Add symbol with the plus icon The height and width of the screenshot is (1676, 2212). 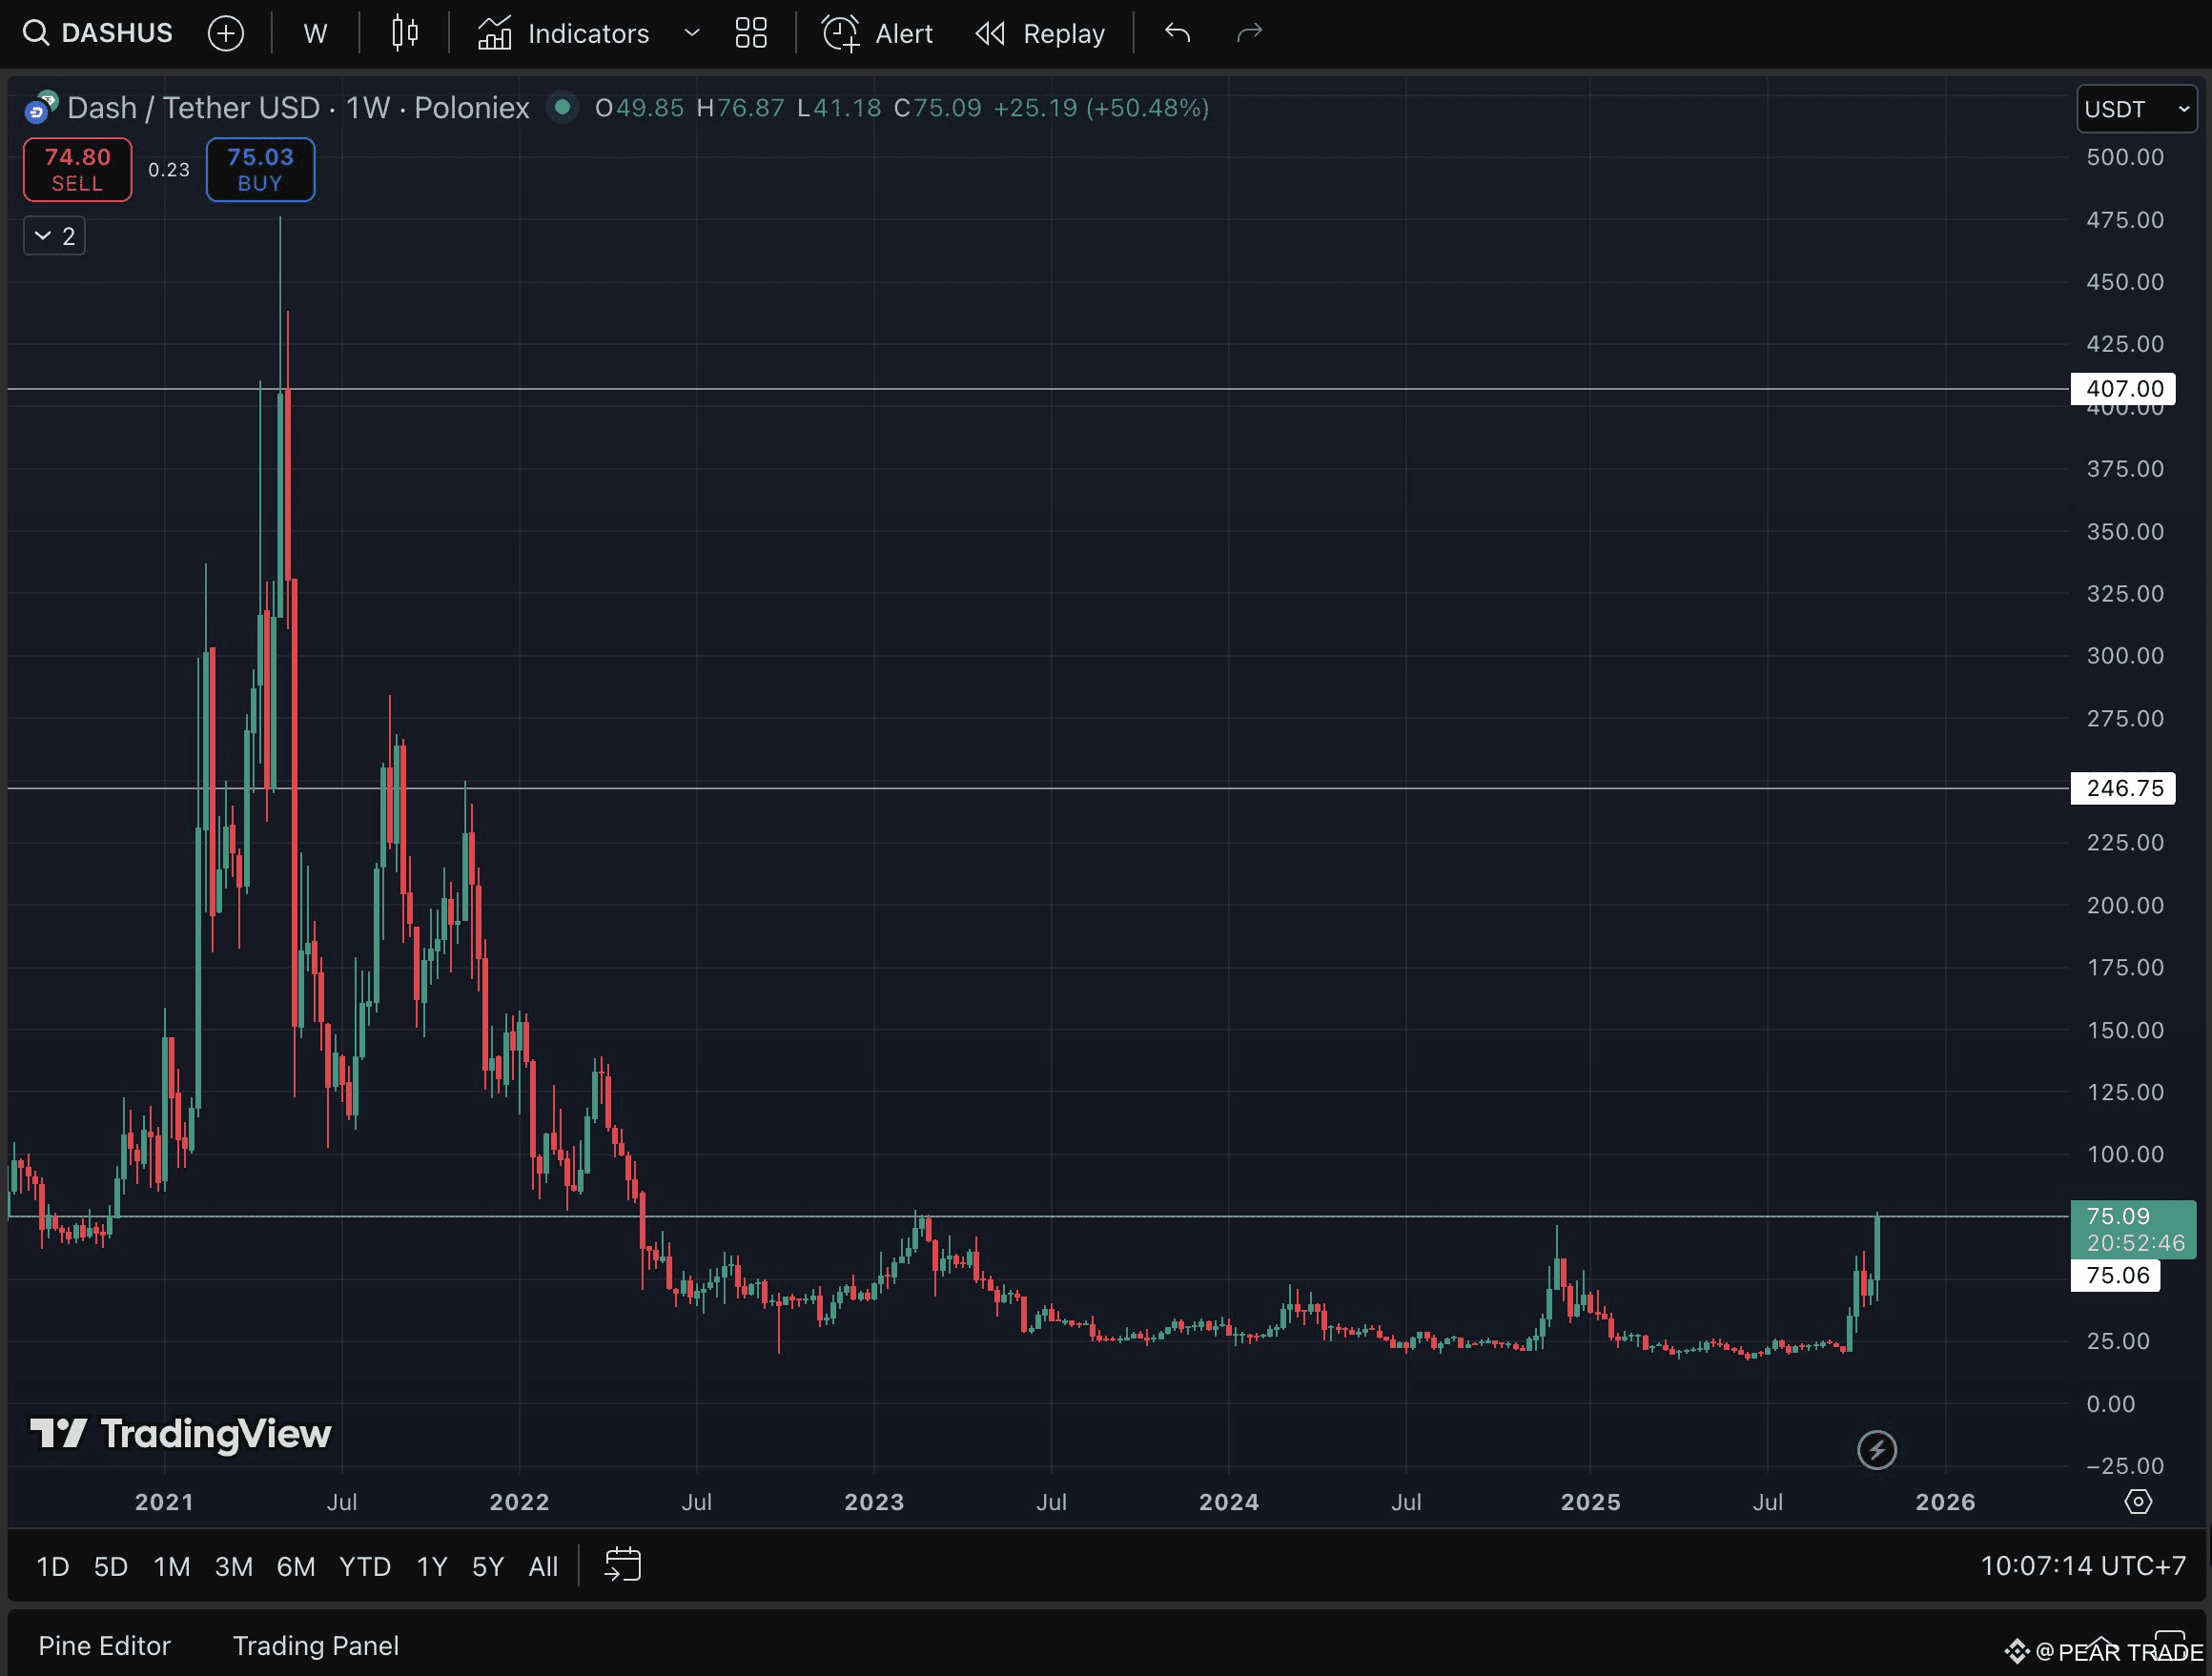(227, 32)
